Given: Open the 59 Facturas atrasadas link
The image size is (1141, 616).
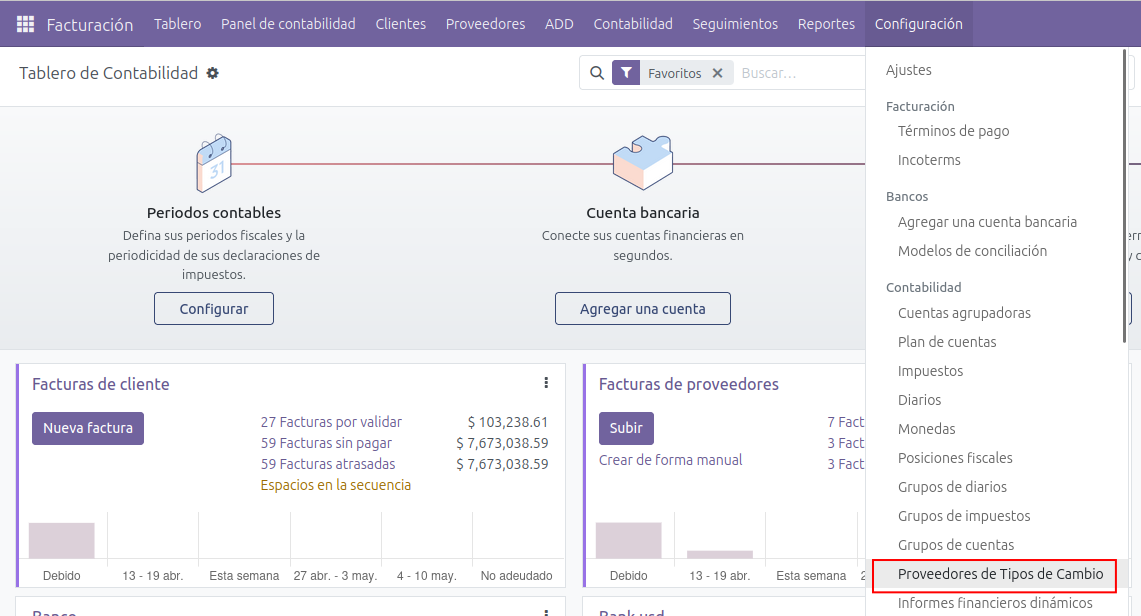Looking at the screenshot, I should [328, 464].
